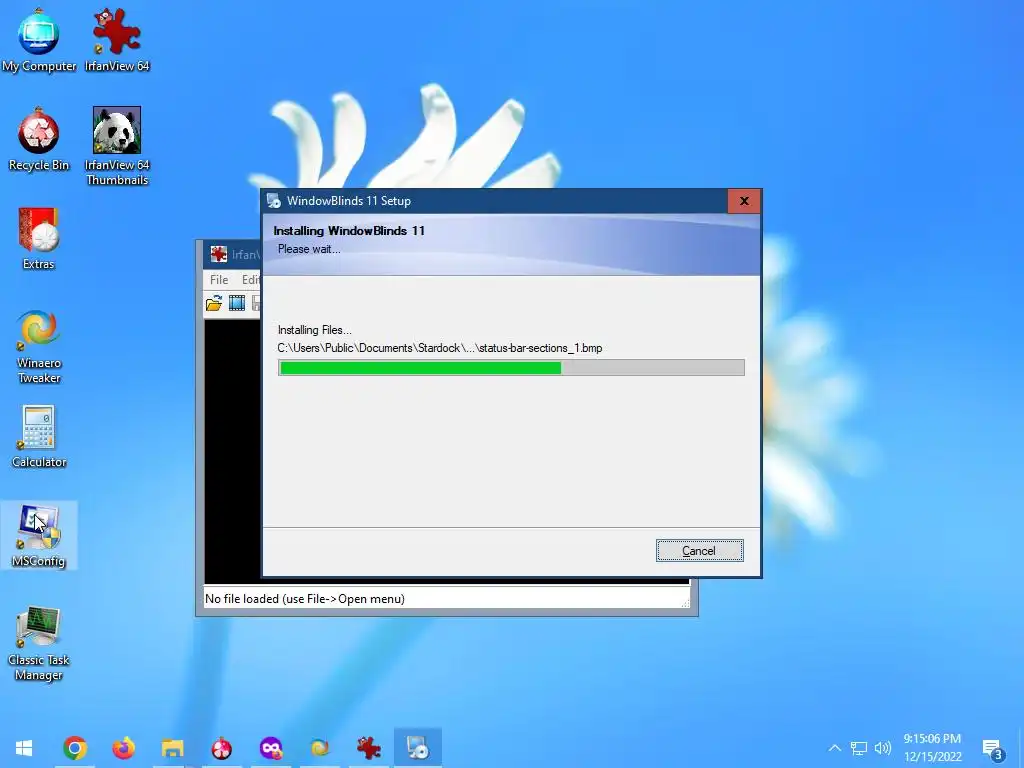Select the Classic Task Manager desktop icon
The image size is (1024, 768).
pos(39,643)
